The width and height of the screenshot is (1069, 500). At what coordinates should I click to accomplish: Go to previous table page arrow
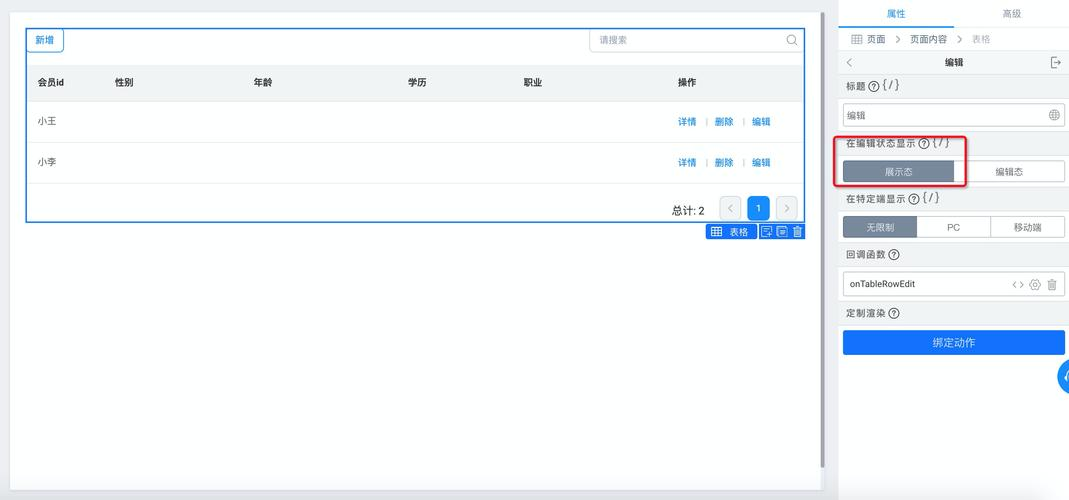coord(730,208)
